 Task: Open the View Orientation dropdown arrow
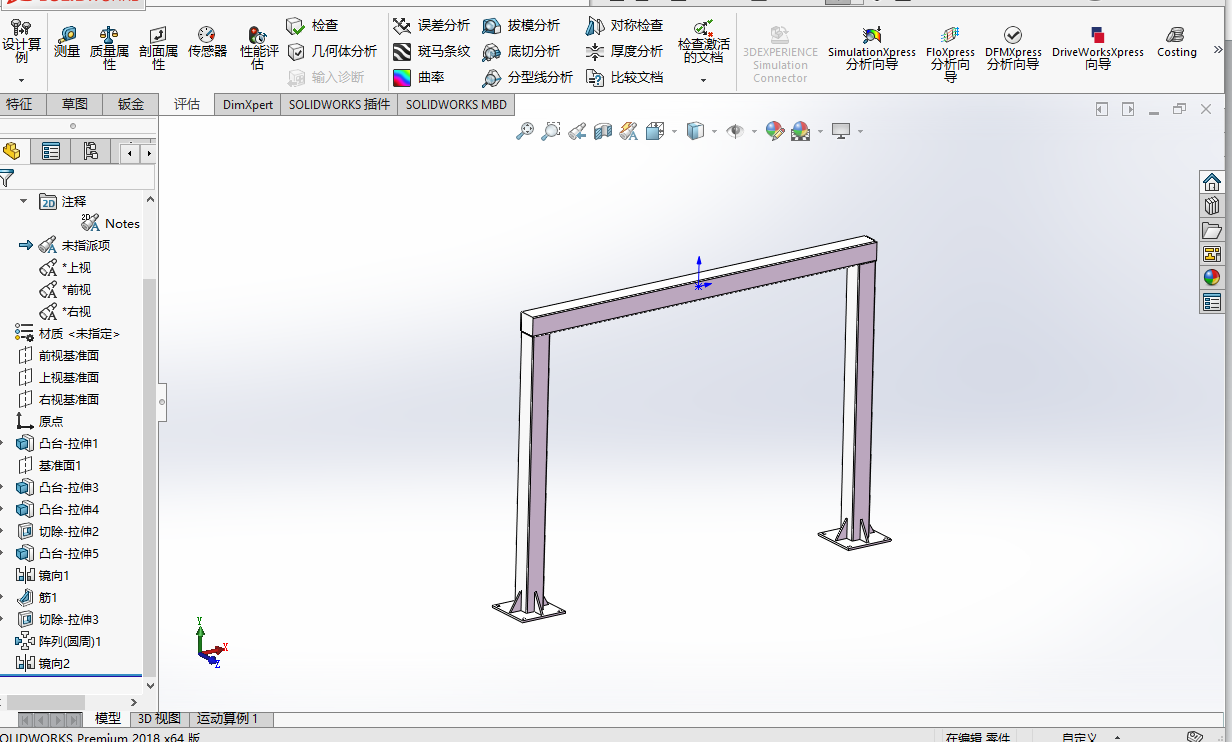674,131
